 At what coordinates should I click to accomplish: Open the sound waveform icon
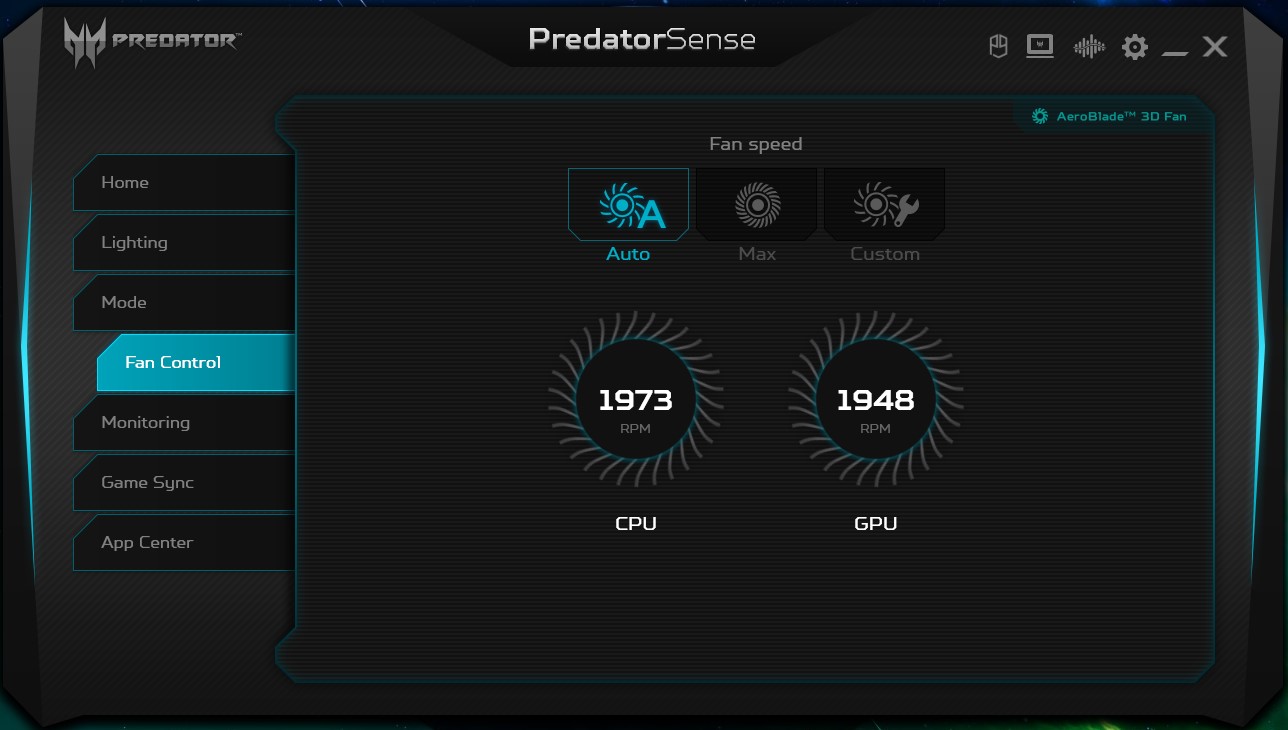1088,46
